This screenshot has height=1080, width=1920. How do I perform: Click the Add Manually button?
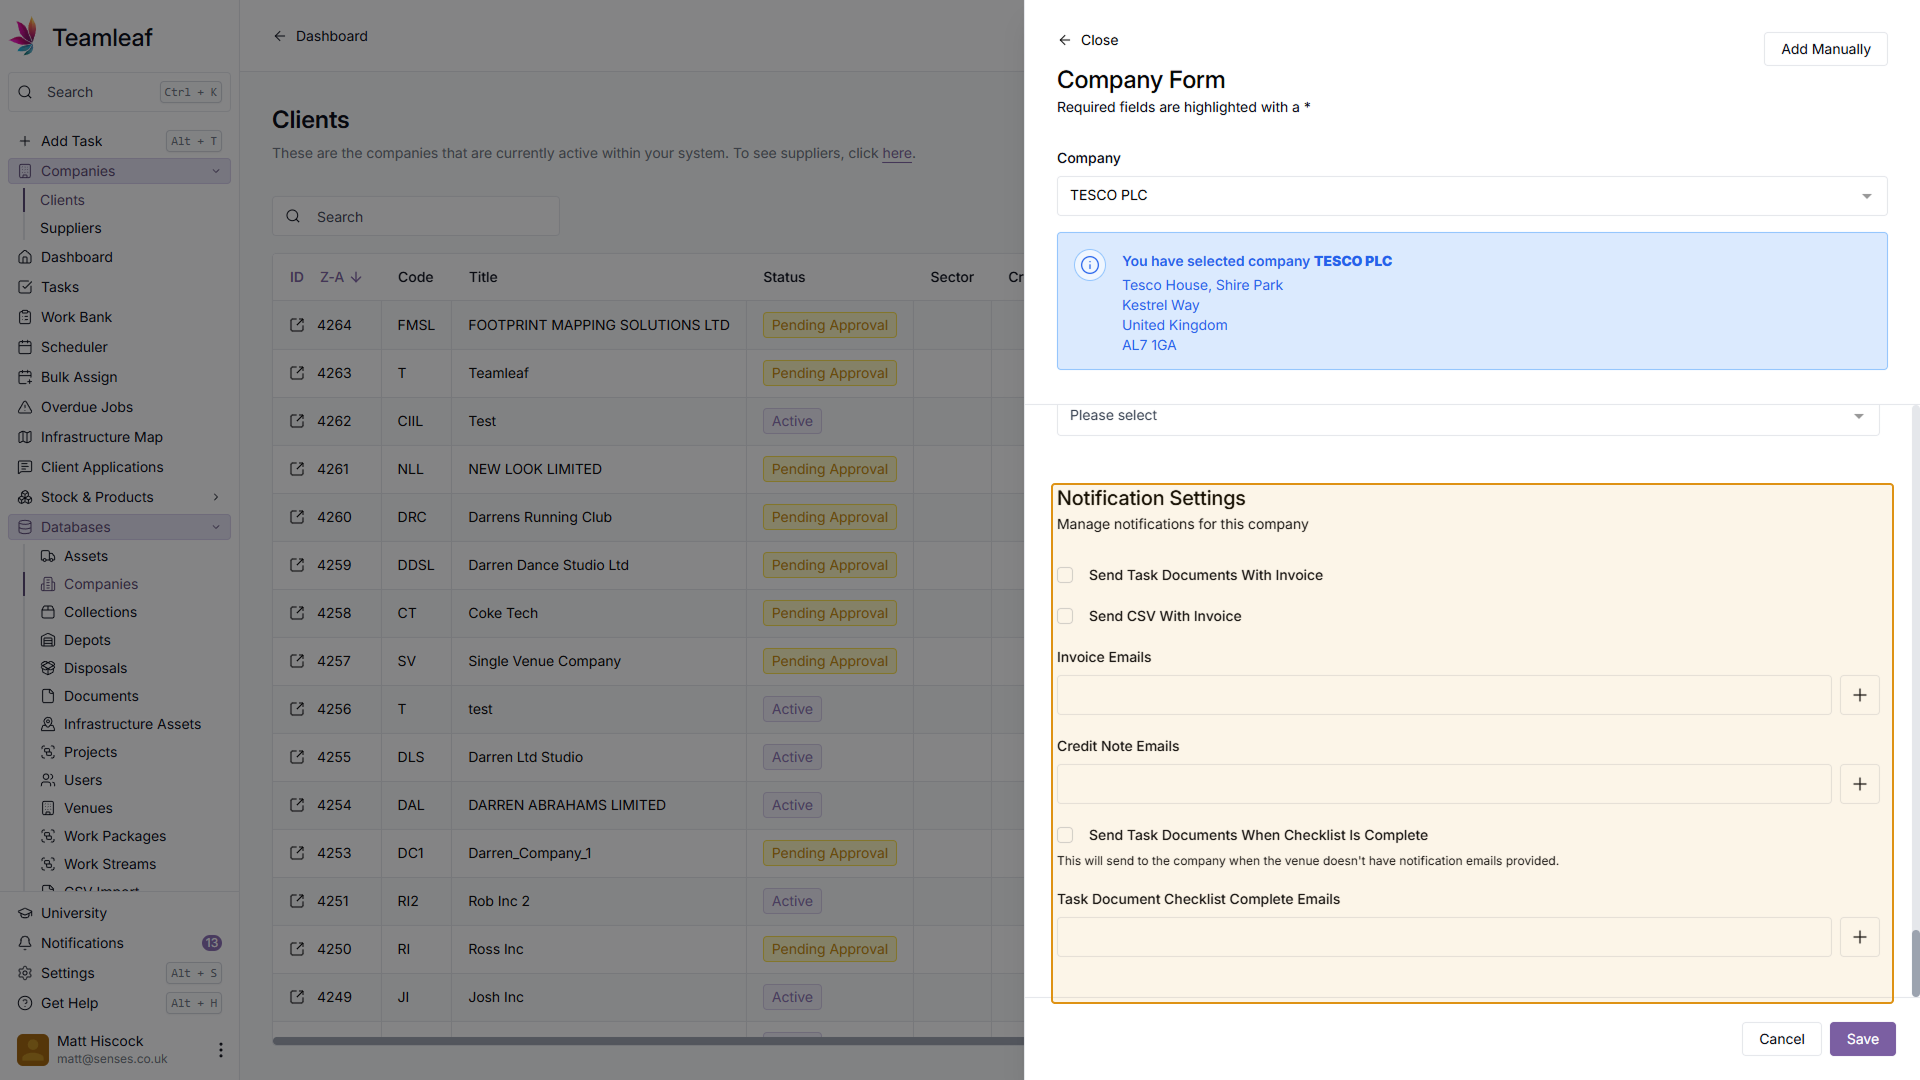(x=1825, y=49)
